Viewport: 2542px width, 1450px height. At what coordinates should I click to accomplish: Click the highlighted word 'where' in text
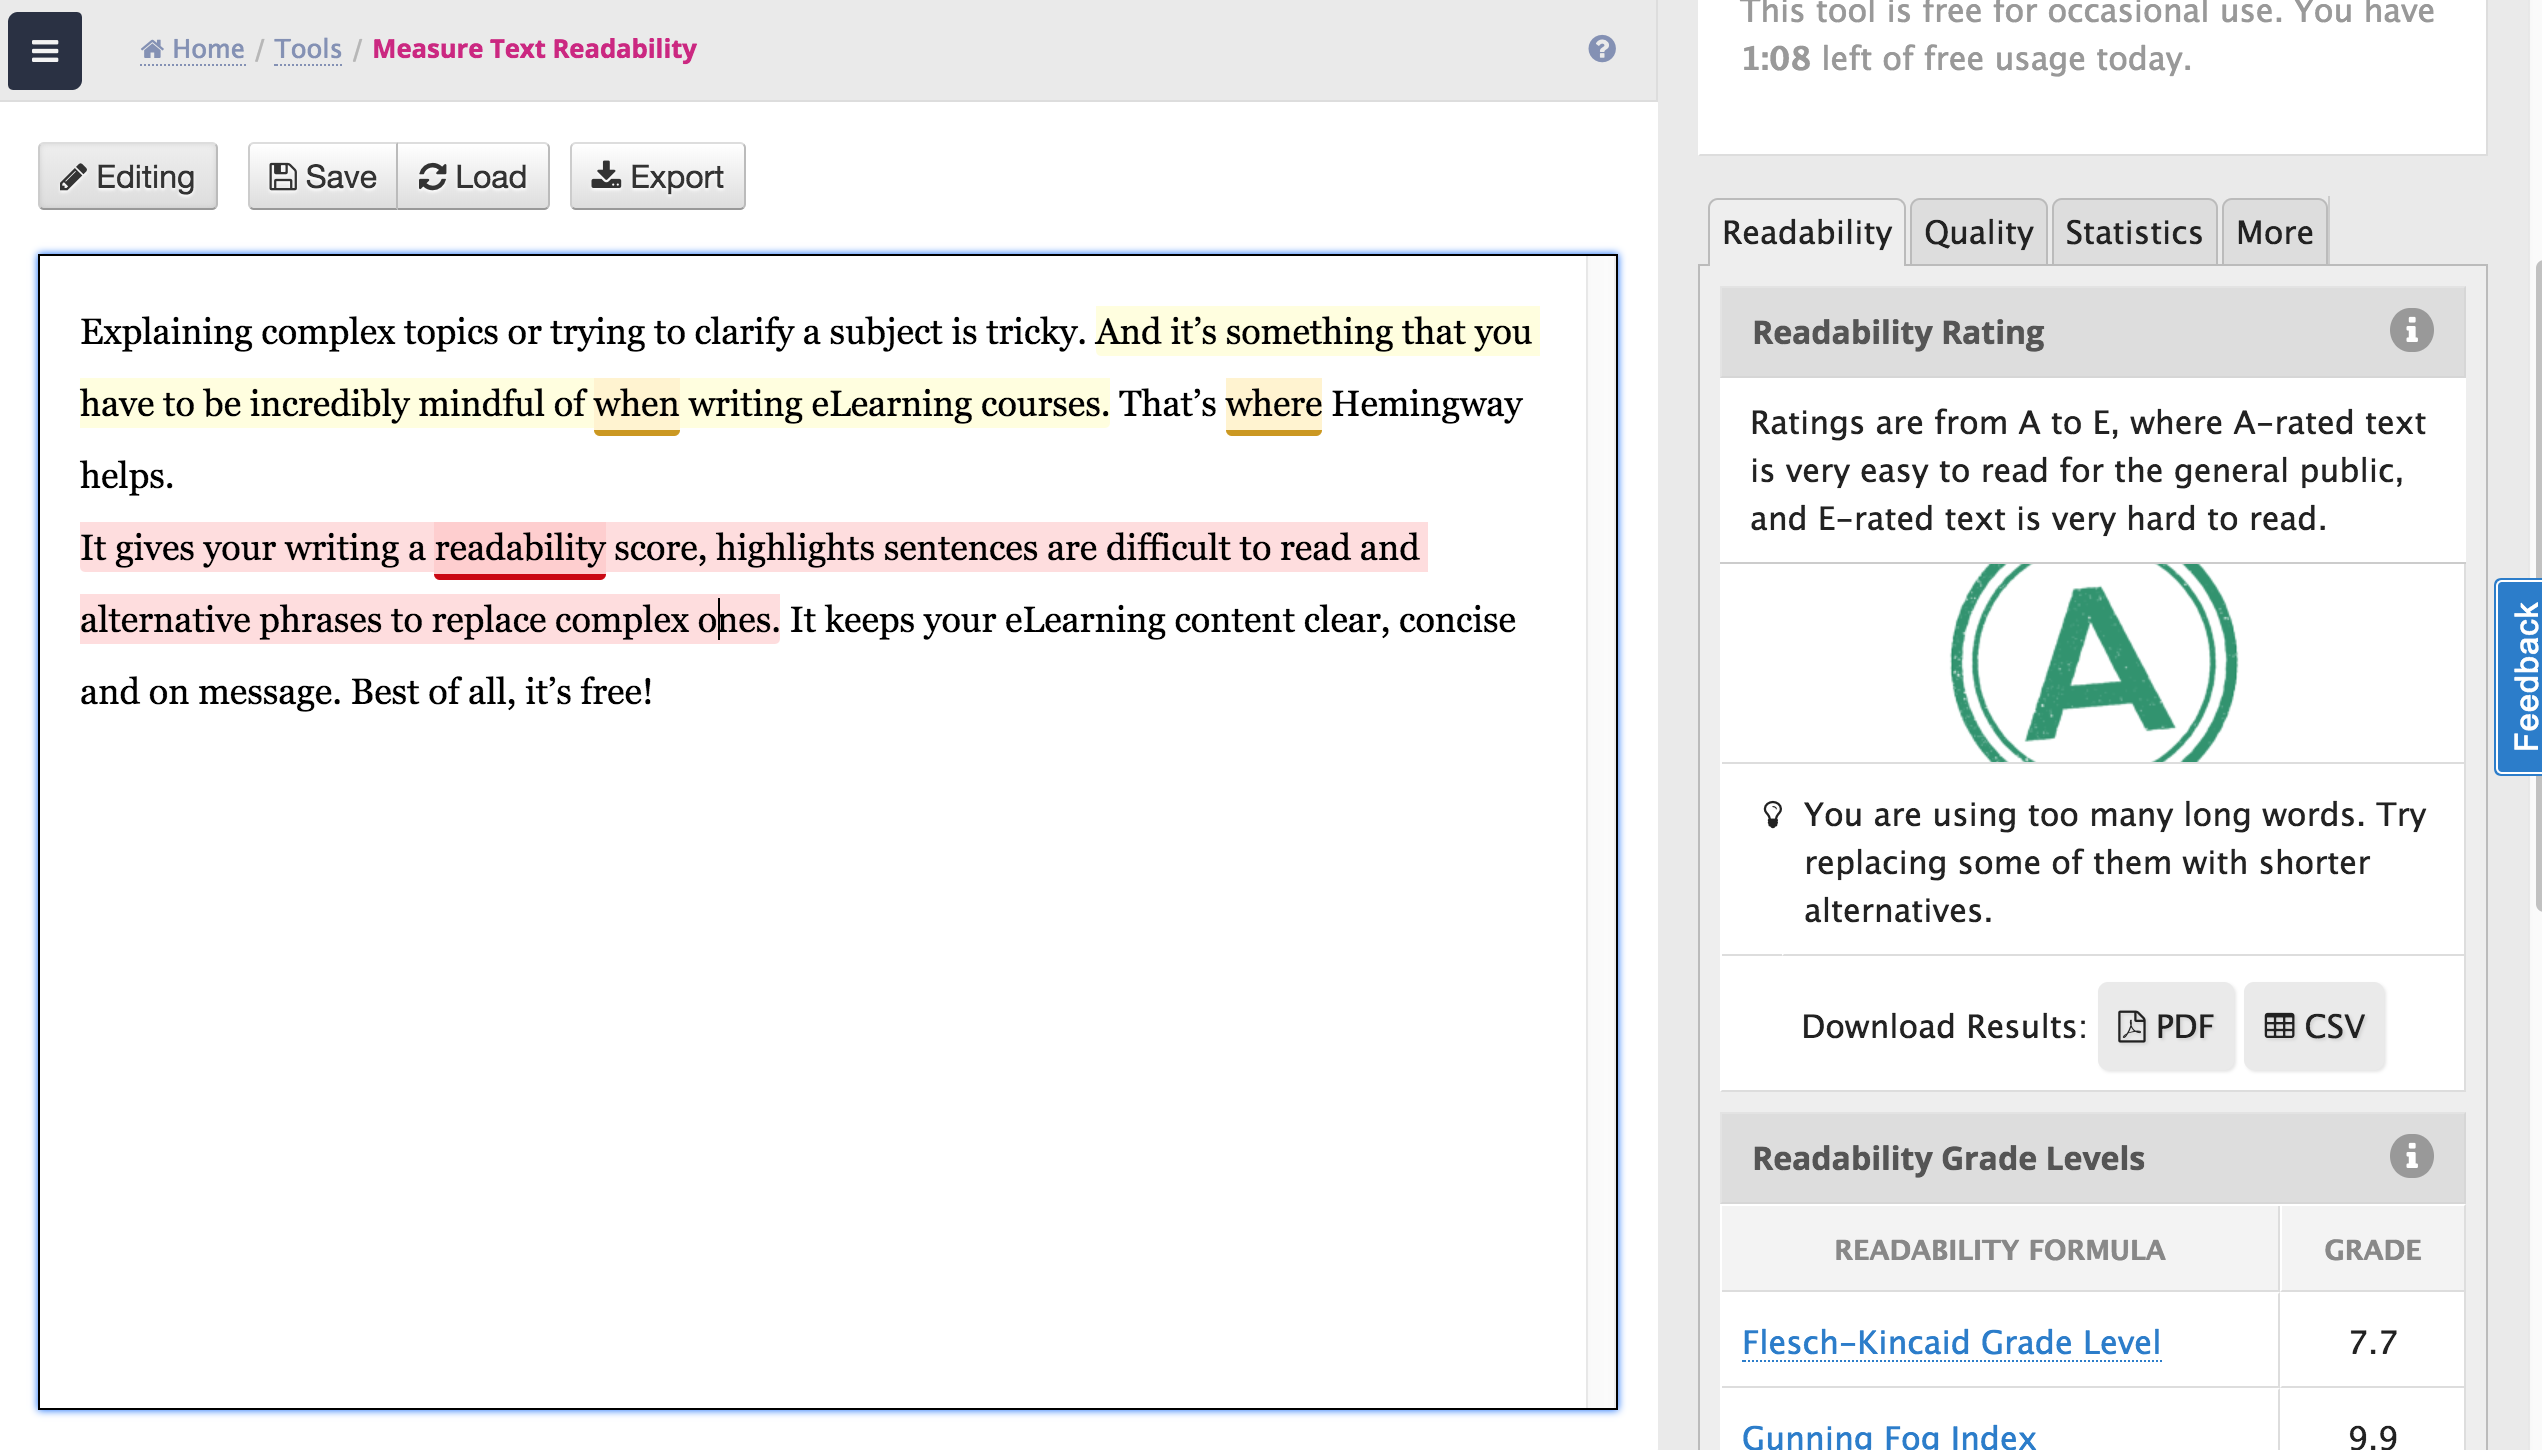pos(1273,405)
